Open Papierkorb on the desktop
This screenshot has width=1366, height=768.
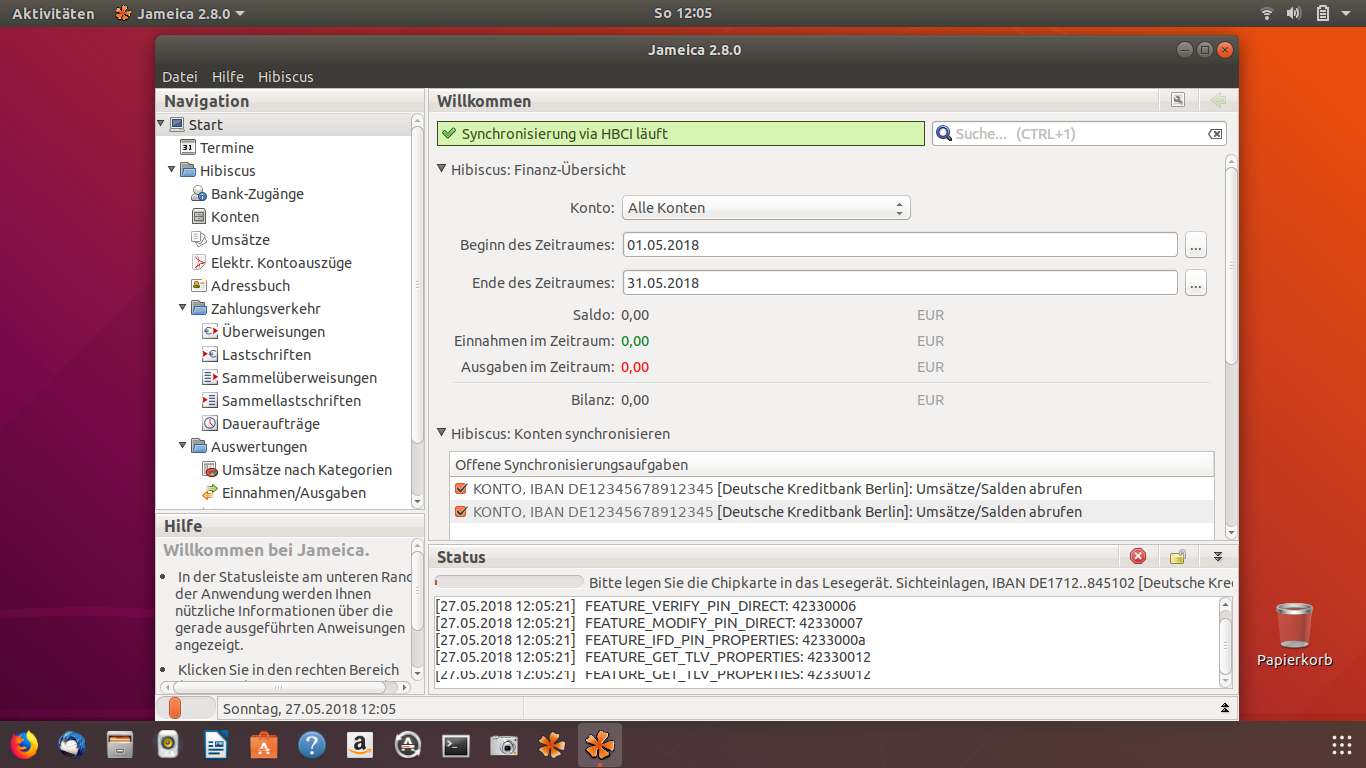1295,635
